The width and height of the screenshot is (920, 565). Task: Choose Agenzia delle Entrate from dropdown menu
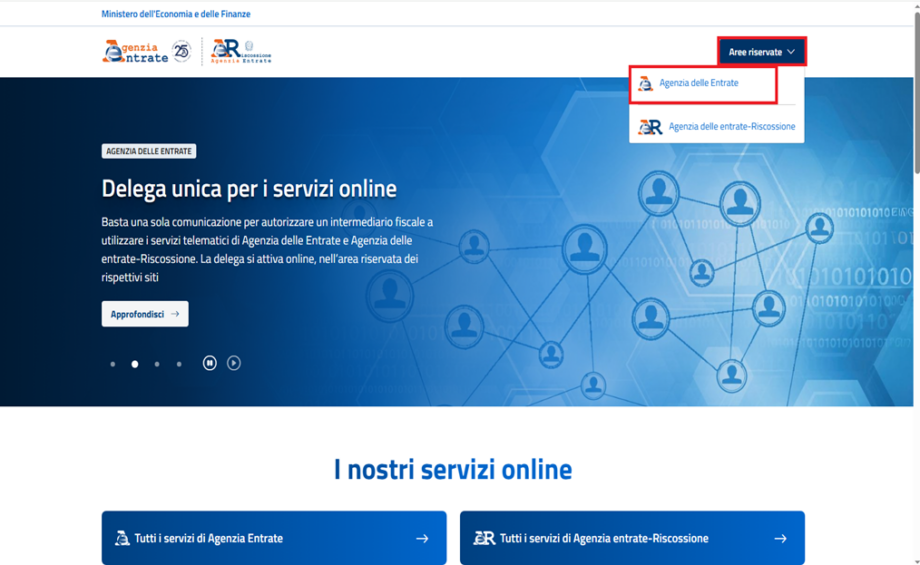click(x=698, y=83)
